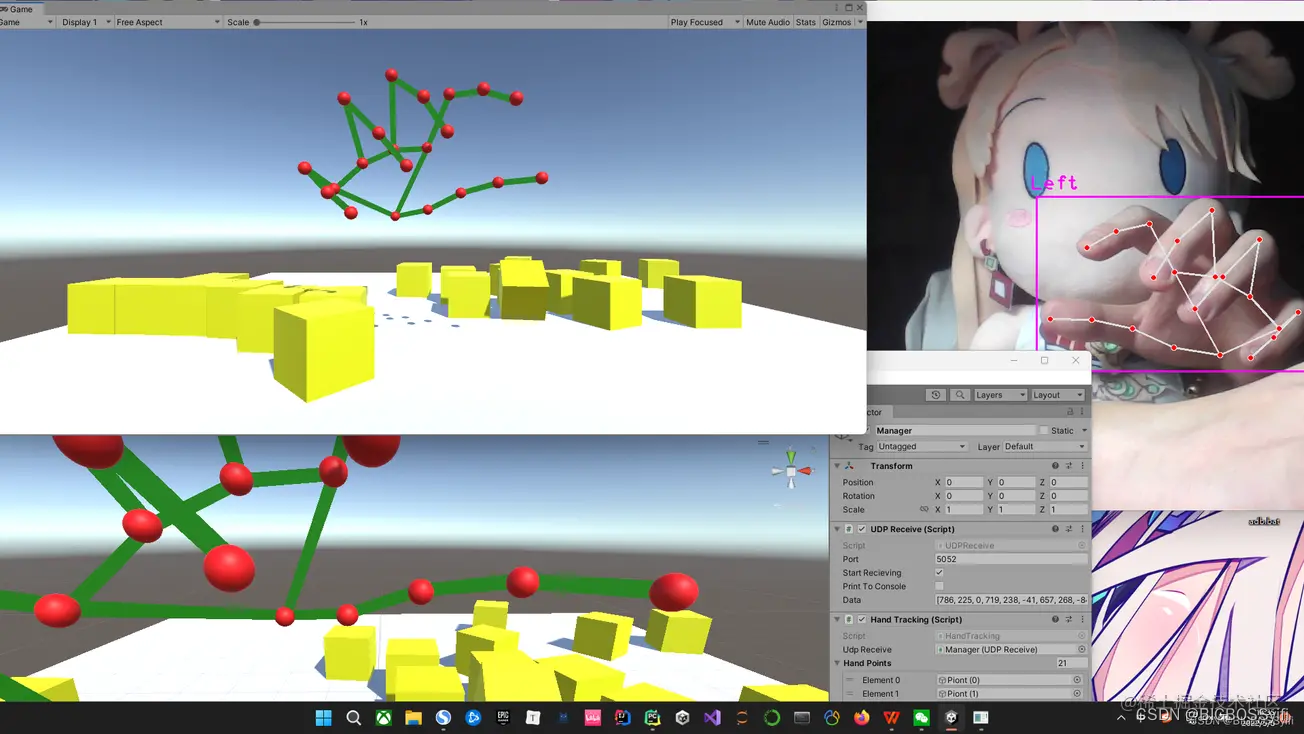Disable the UDP Receive script checkbox
Screen dimensions: 1304x734
click(x=862, y=529)
